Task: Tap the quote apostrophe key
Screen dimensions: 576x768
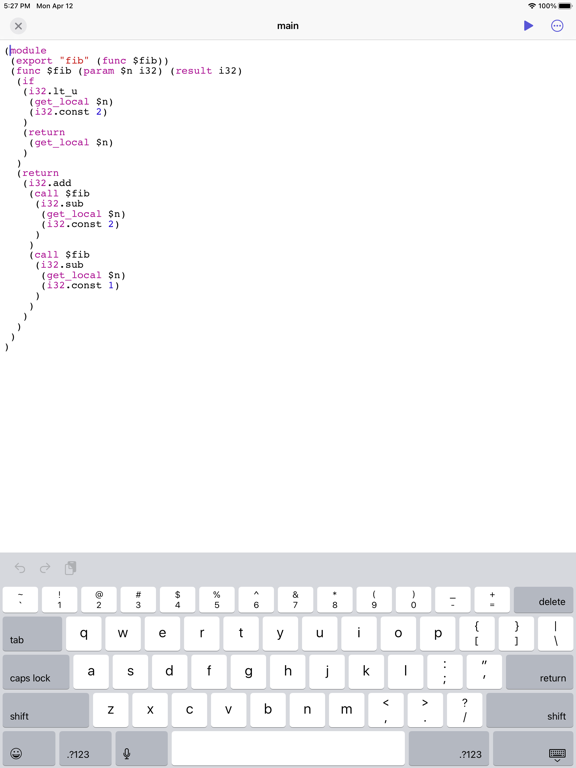Action: click(x=484, y=672)
